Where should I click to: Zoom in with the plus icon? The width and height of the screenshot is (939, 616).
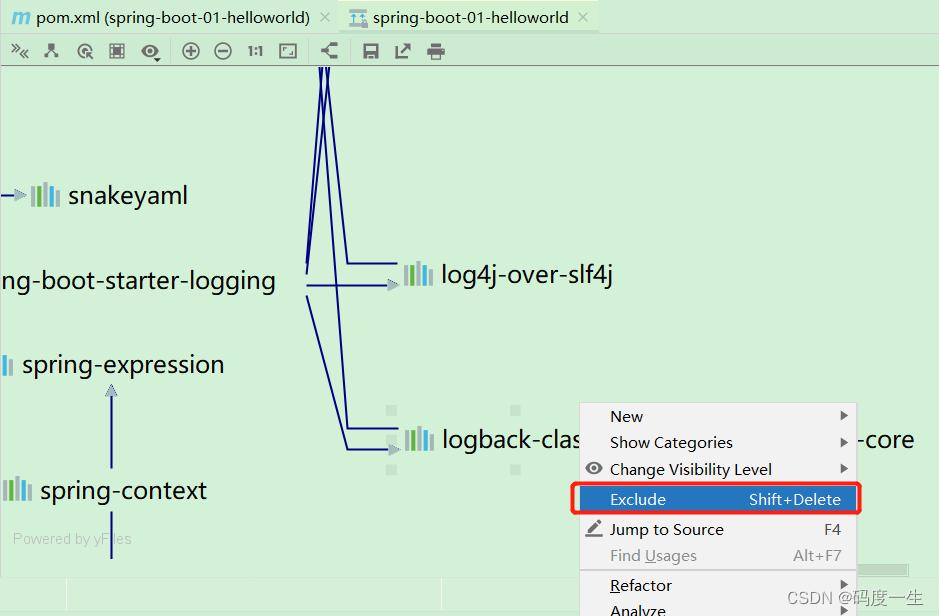coord(191,51)
